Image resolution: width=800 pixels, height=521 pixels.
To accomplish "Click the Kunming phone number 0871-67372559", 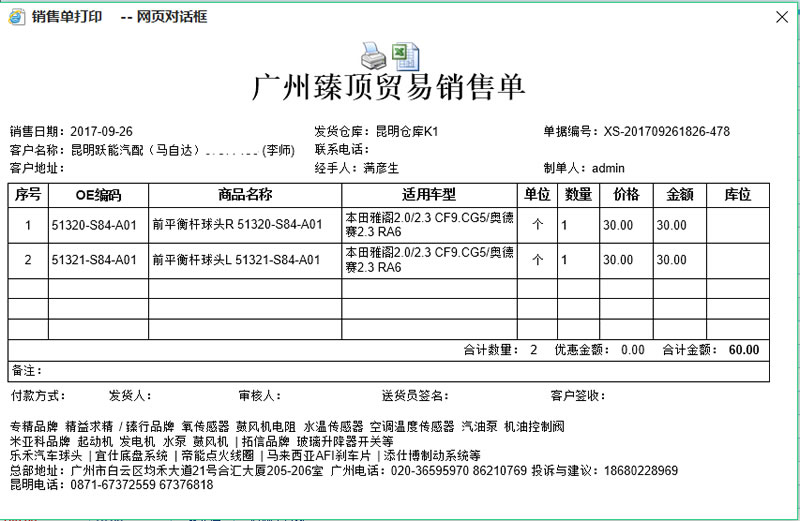I will click(x=113, y=484).
